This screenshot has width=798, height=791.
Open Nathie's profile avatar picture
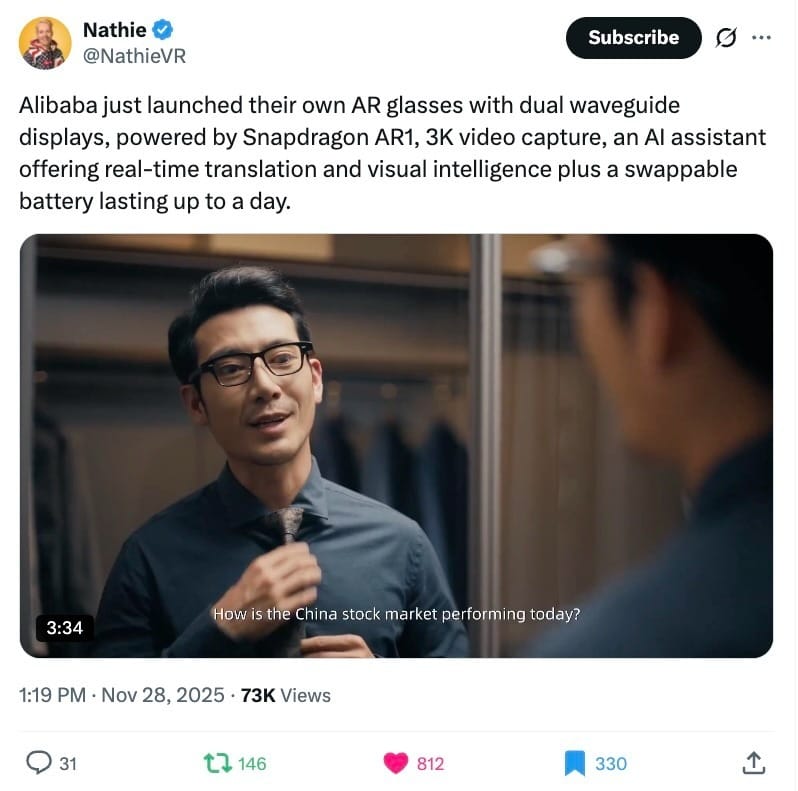[45, 43]
